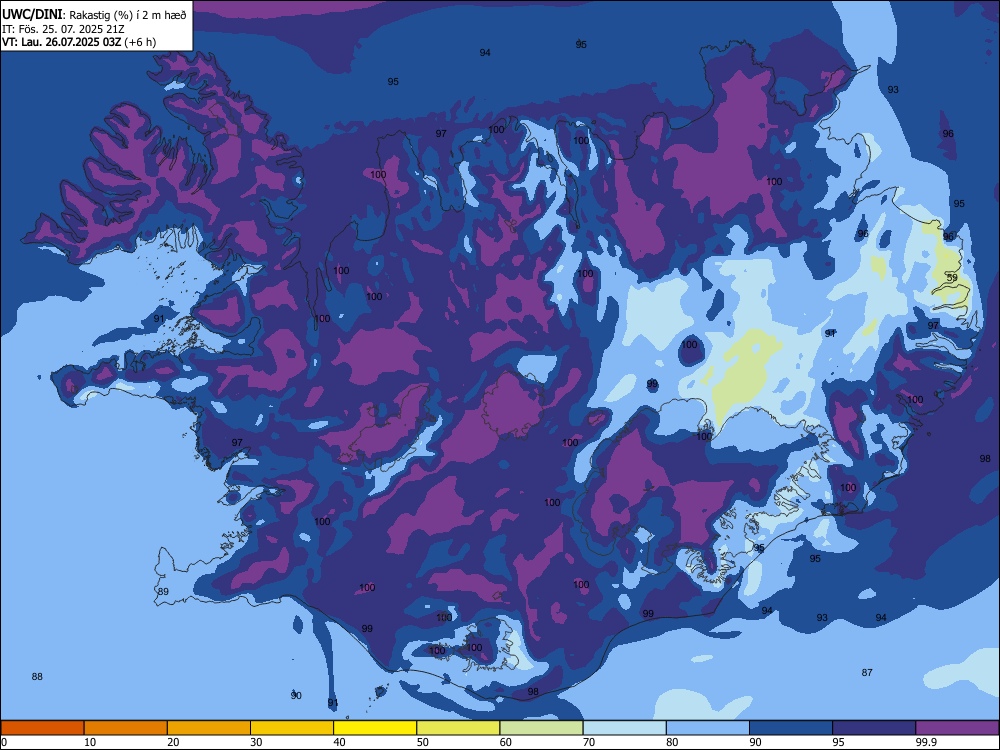Select the 10–20 orange legend swatch
Screen dimensions: 1000x750
point(126,728)
